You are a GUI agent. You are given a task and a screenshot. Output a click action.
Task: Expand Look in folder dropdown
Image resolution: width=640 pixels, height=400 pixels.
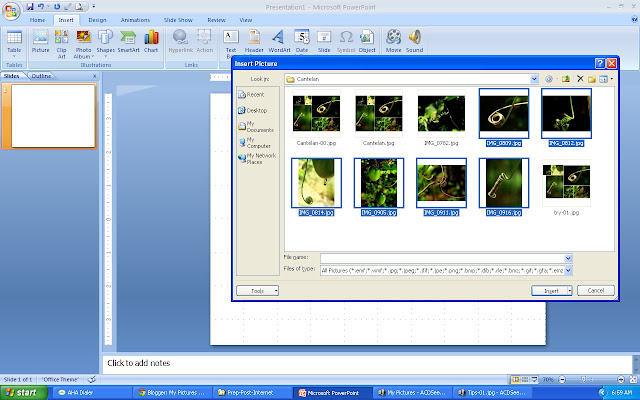point(534,79)
